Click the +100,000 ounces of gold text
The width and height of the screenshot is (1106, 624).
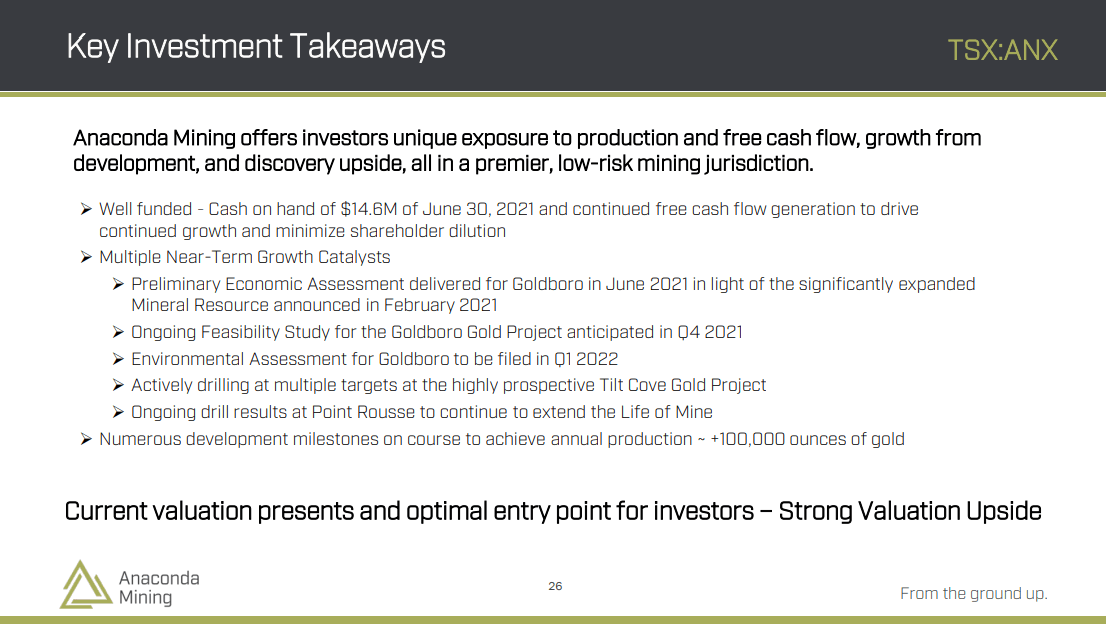[808, 439]
